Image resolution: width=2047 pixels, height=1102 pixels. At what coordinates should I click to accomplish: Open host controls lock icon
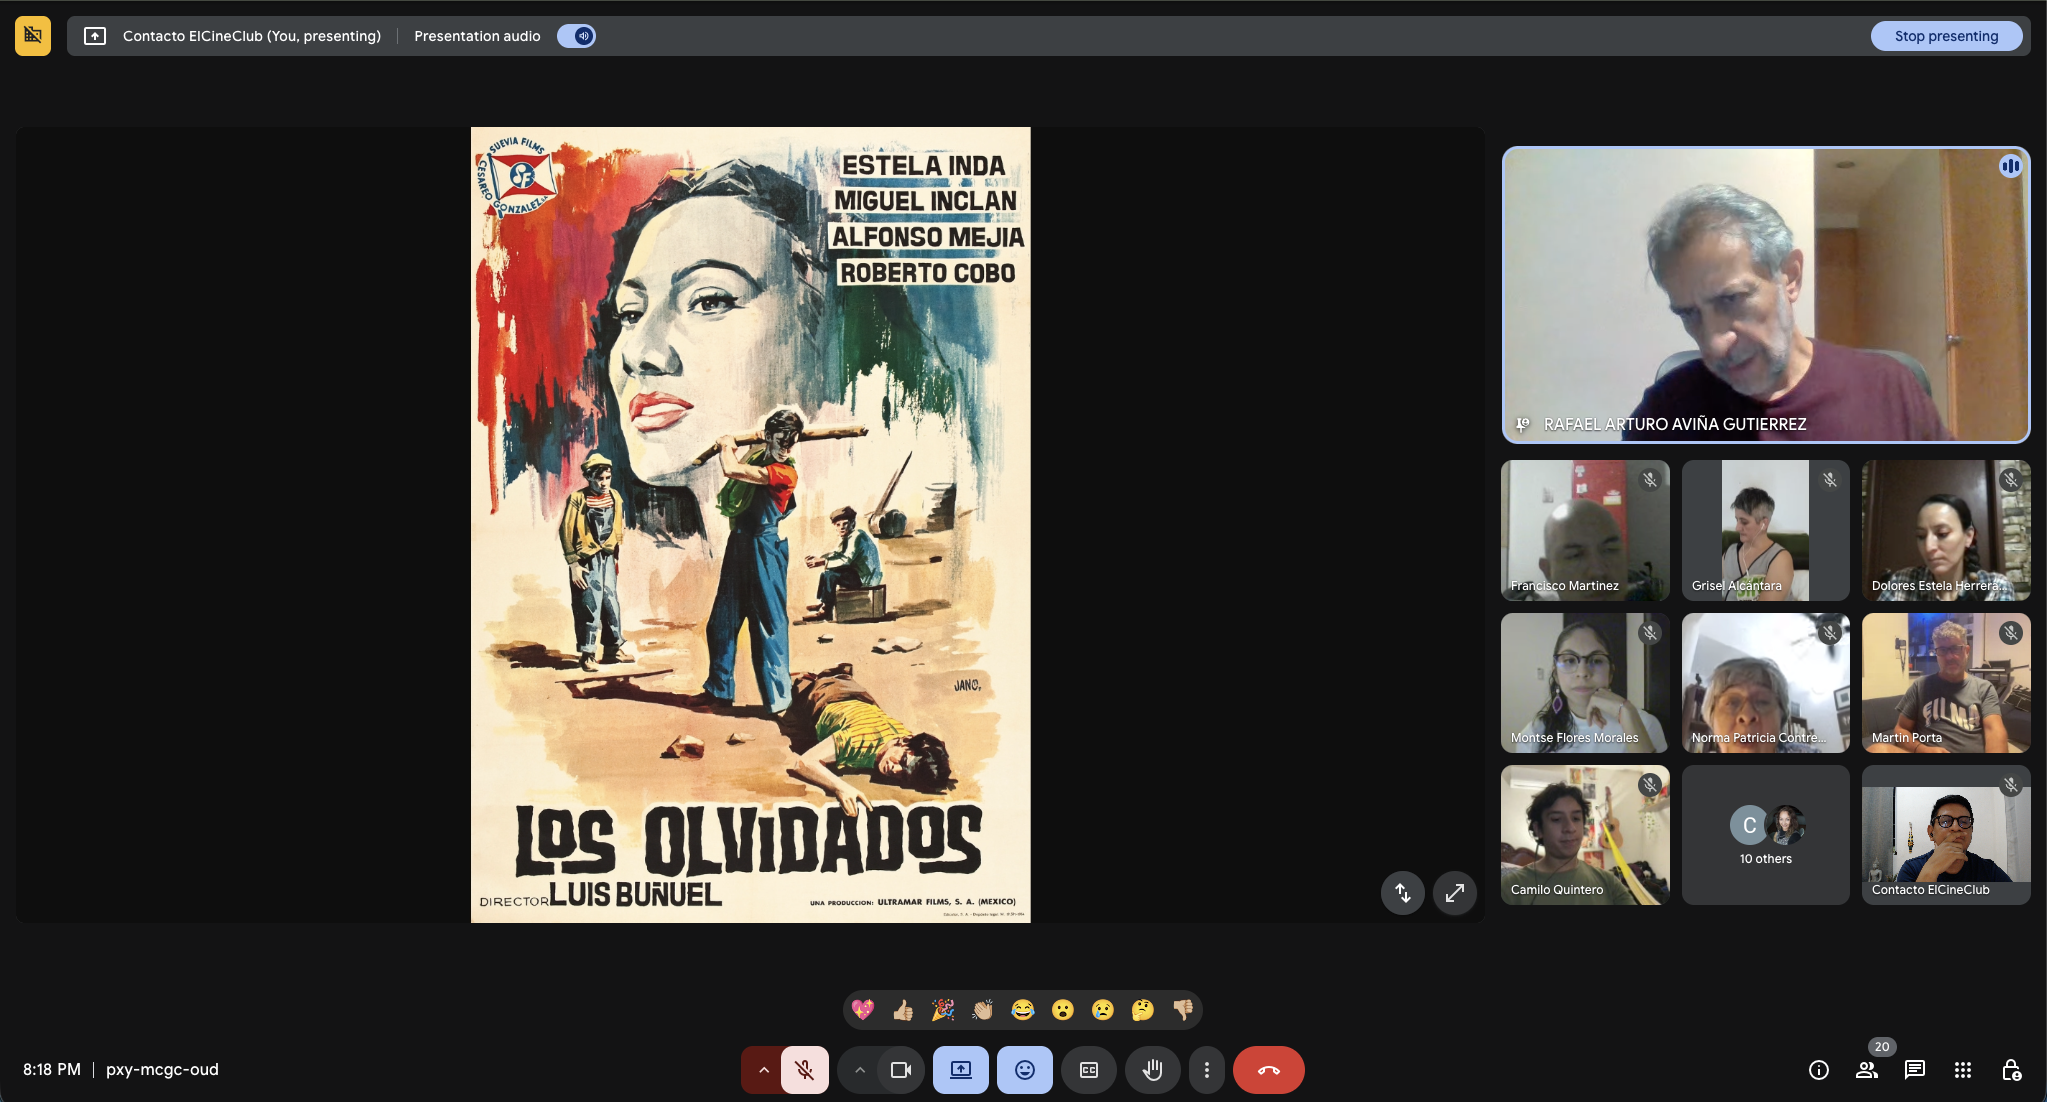[x=2011, y=1070]
